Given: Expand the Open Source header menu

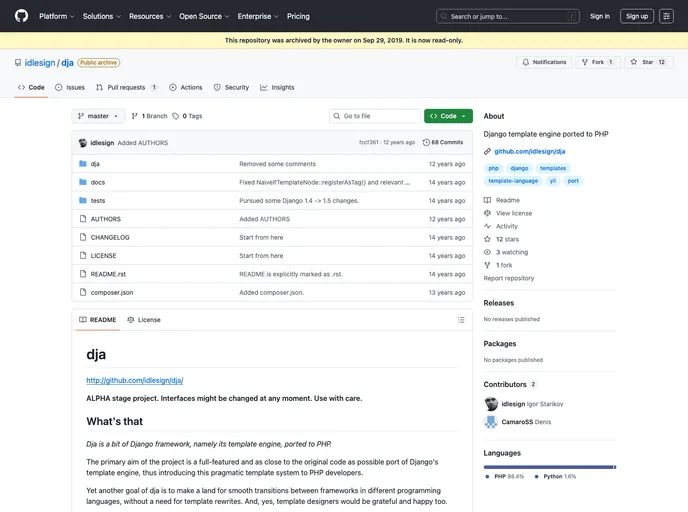Looking at the screenshot, I should (204, 16).
